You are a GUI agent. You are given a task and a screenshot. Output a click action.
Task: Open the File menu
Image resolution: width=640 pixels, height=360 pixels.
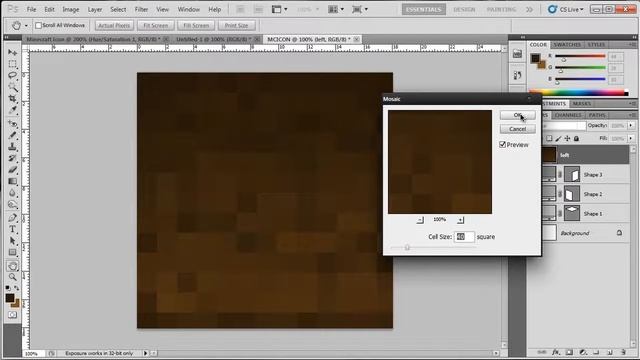click(31, 9)
